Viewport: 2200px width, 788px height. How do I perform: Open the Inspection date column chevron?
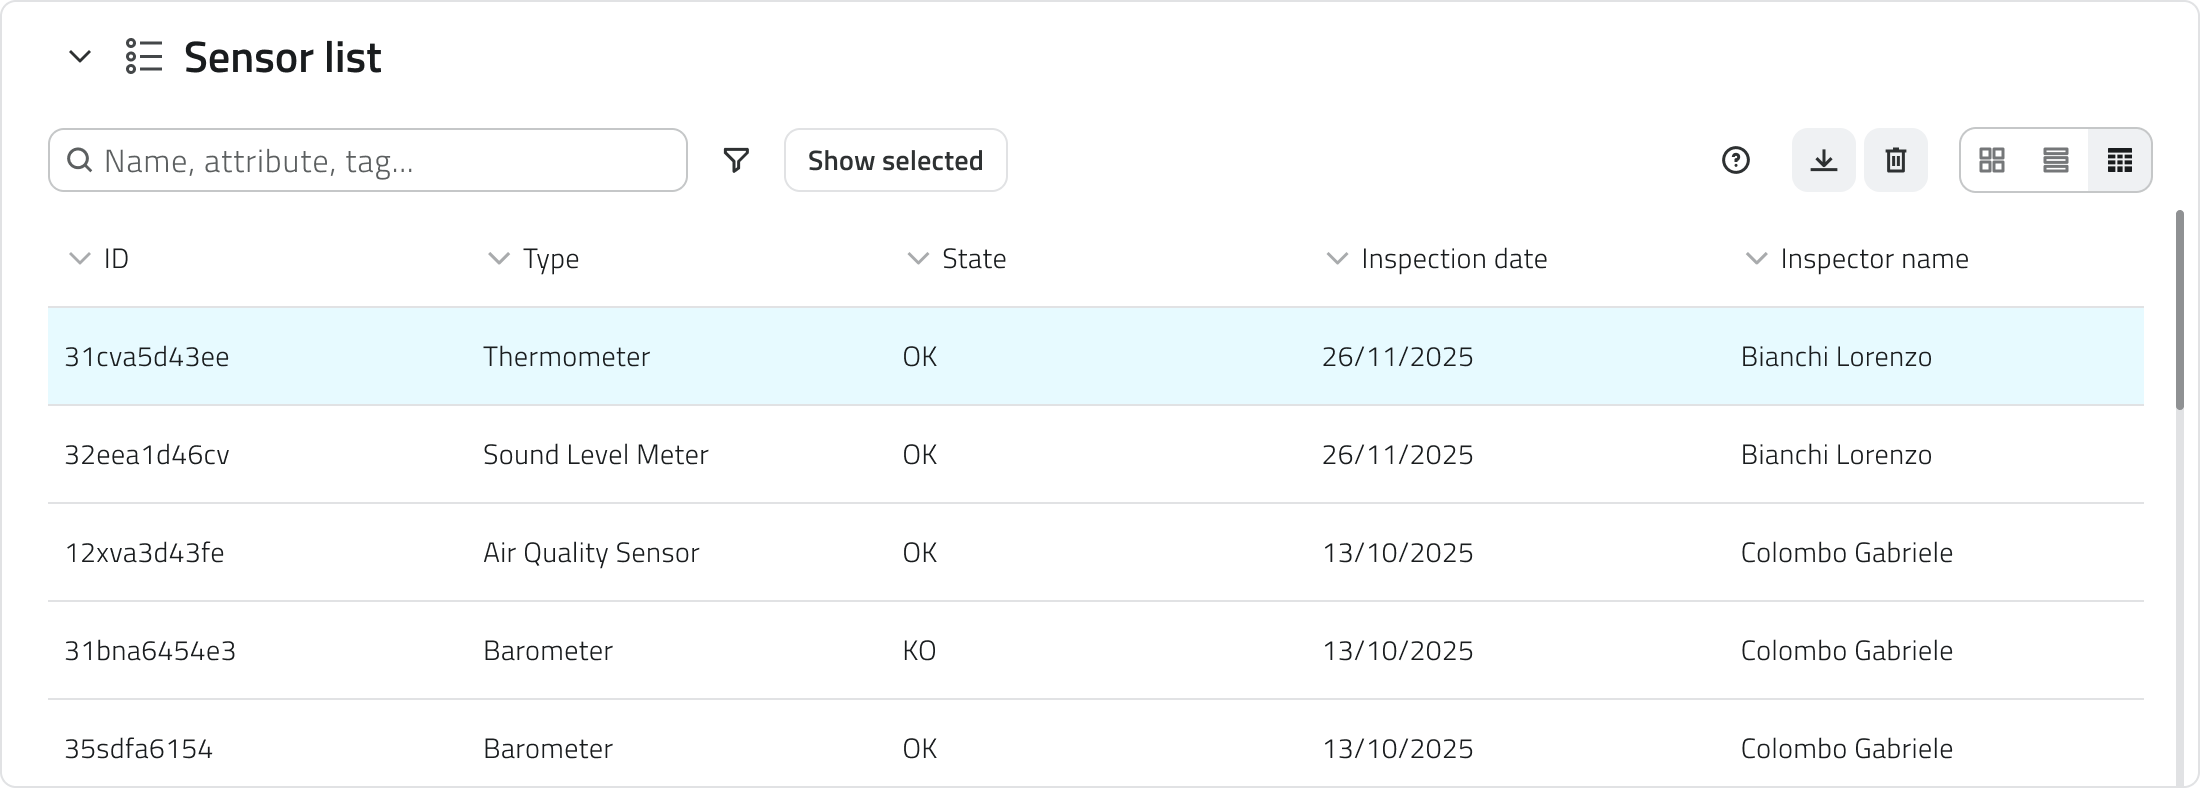(1336, 259)
